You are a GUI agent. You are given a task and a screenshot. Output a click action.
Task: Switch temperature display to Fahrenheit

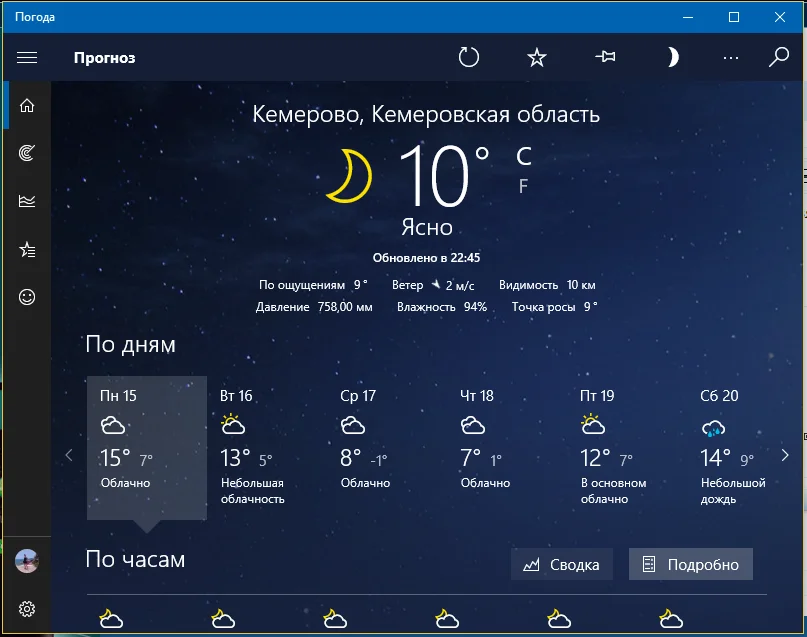[x=523, y=183]
